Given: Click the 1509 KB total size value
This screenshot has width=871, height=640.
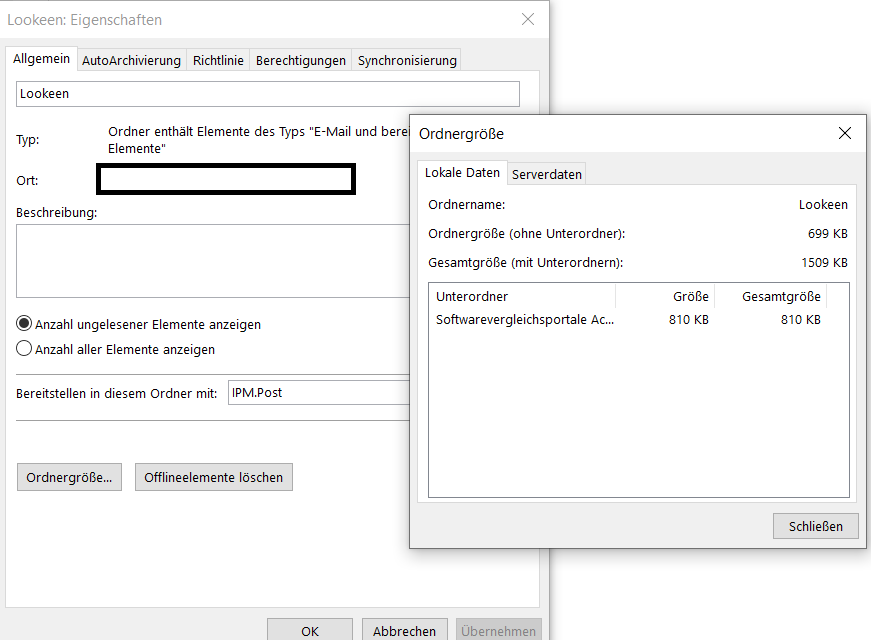Looking at the screenshot, I should tap(824, 262).
